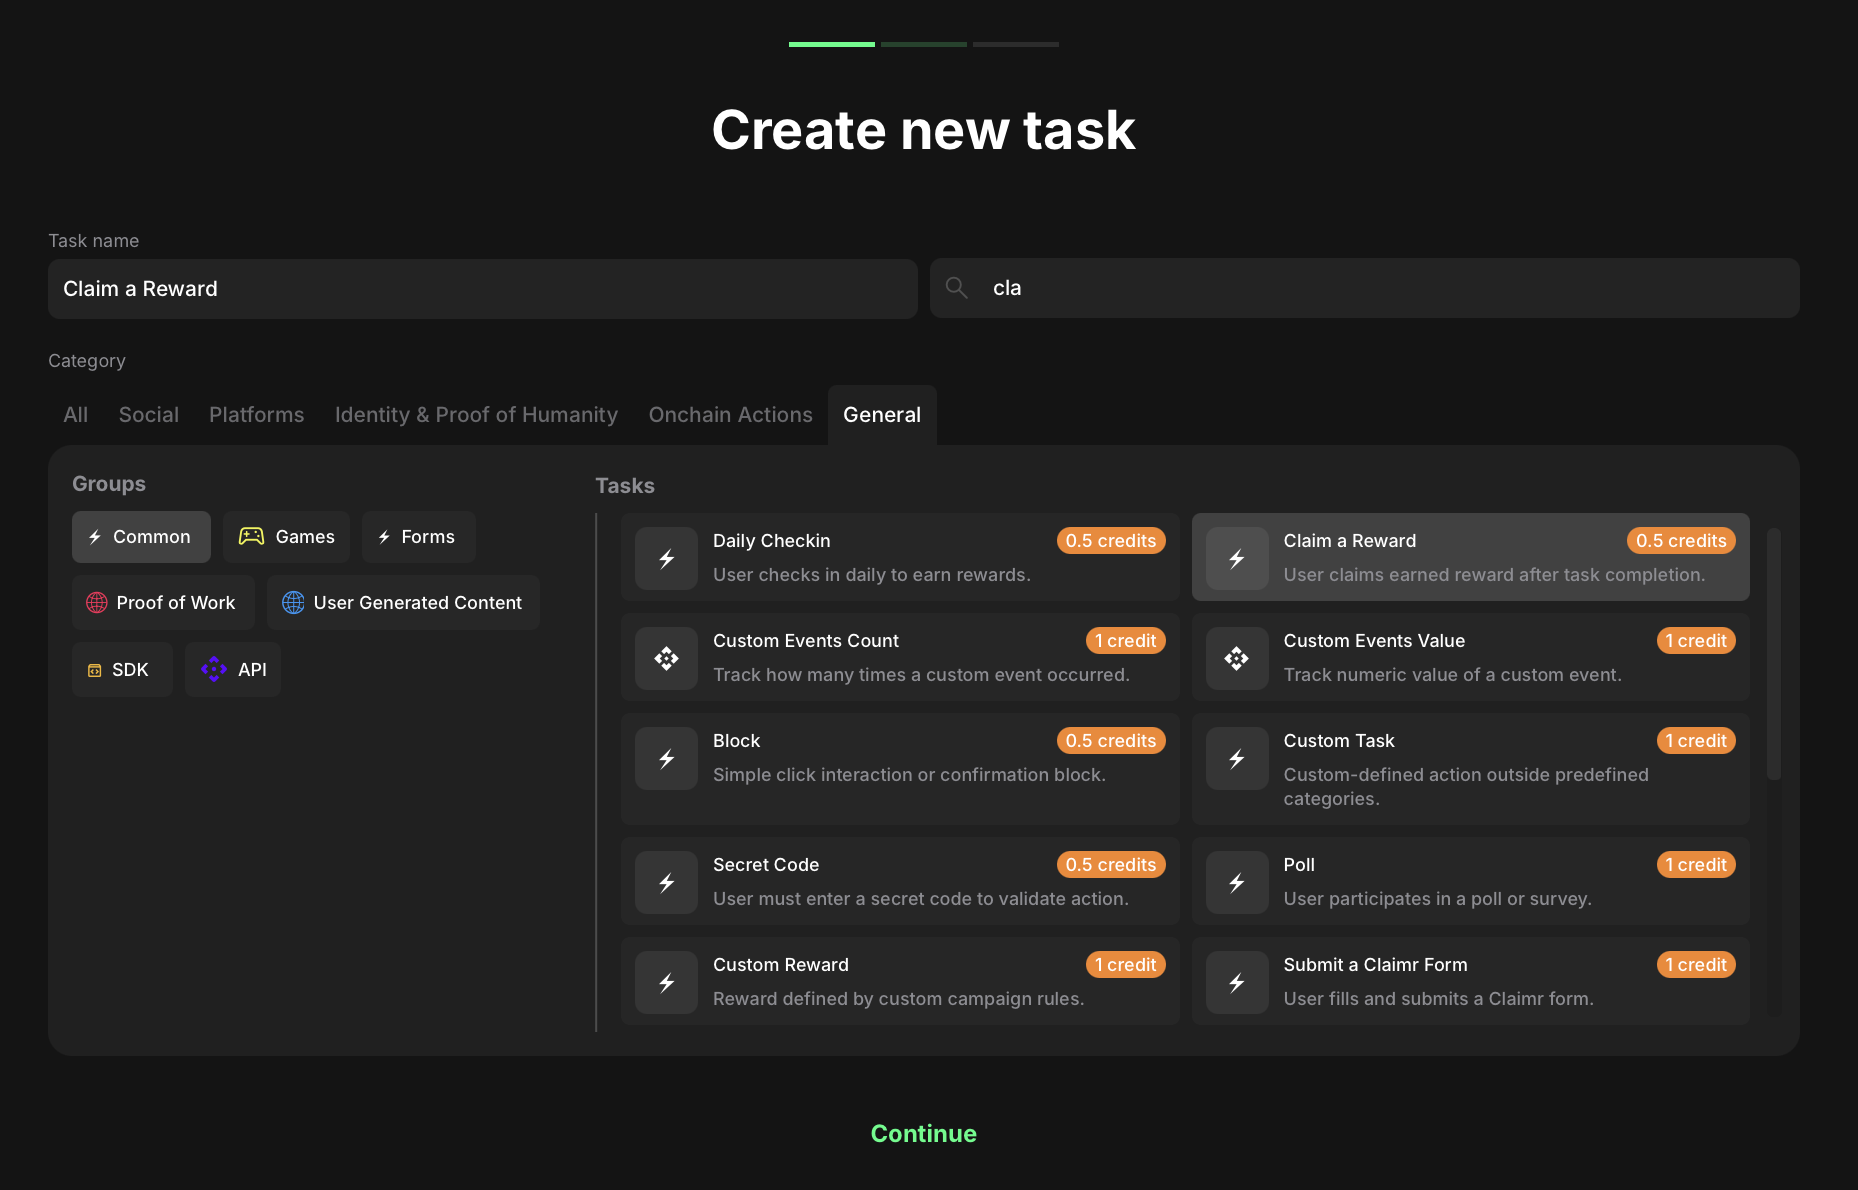Click the search magnifier icon
This screenshot has width=1858, height=1190.
coord(957,288)
